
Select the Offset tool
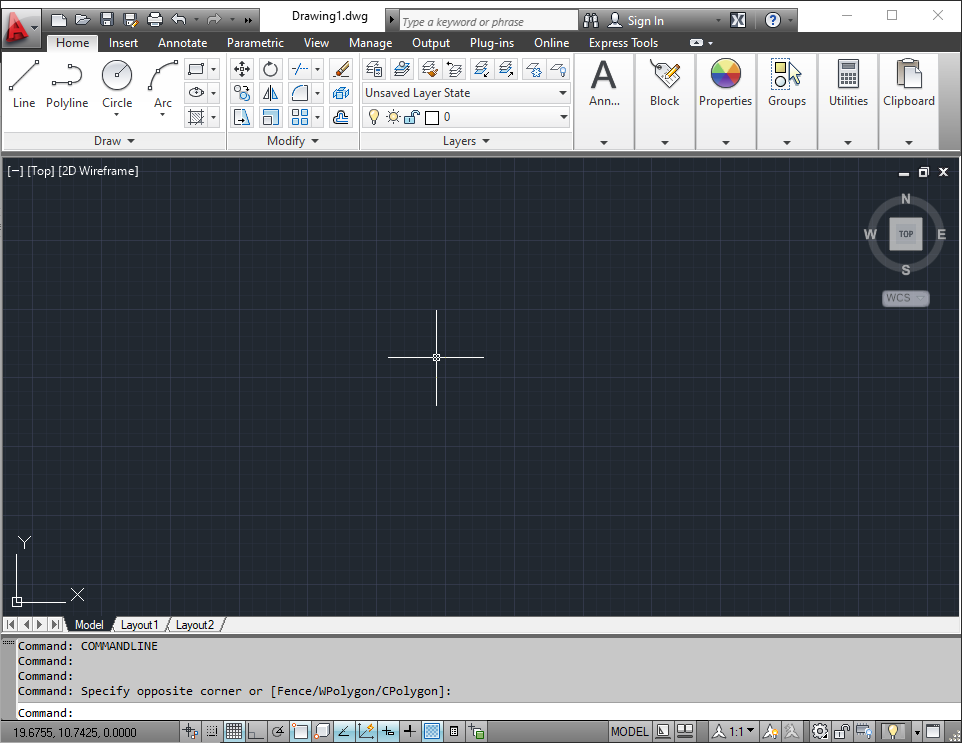tap(341, 117)
